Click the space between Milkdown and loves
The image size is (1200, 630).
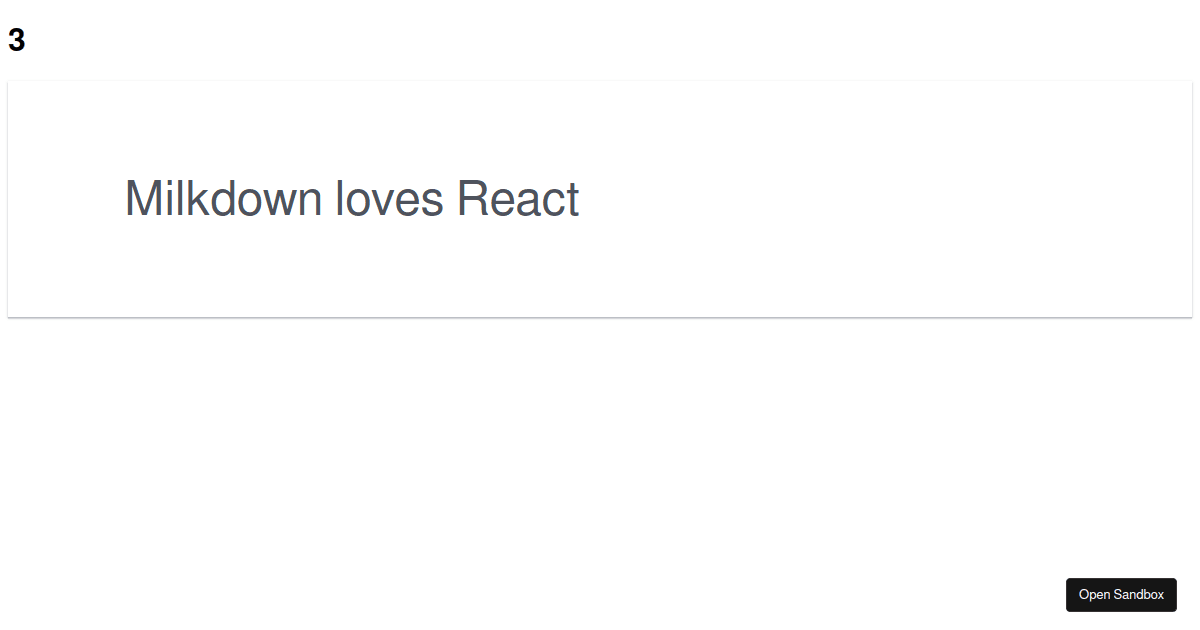[329, 198]
